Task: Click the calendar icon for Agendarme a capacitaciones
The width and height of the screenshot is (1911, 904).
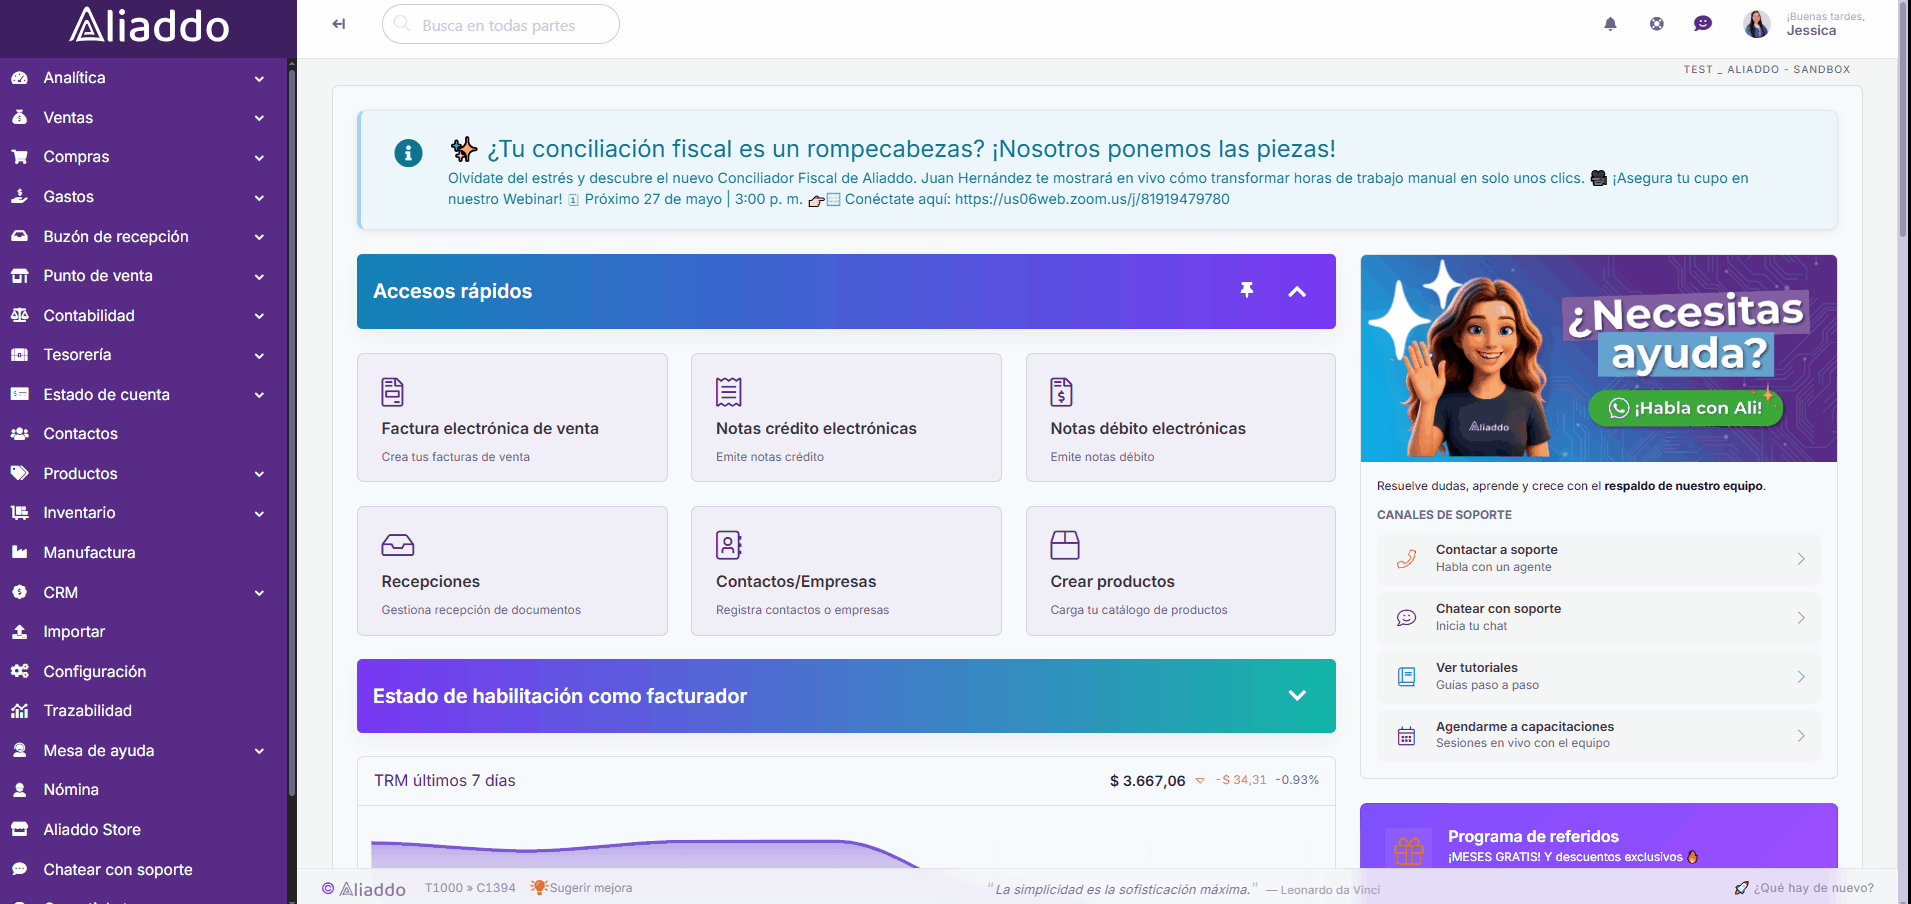Action: (1406, 736)
